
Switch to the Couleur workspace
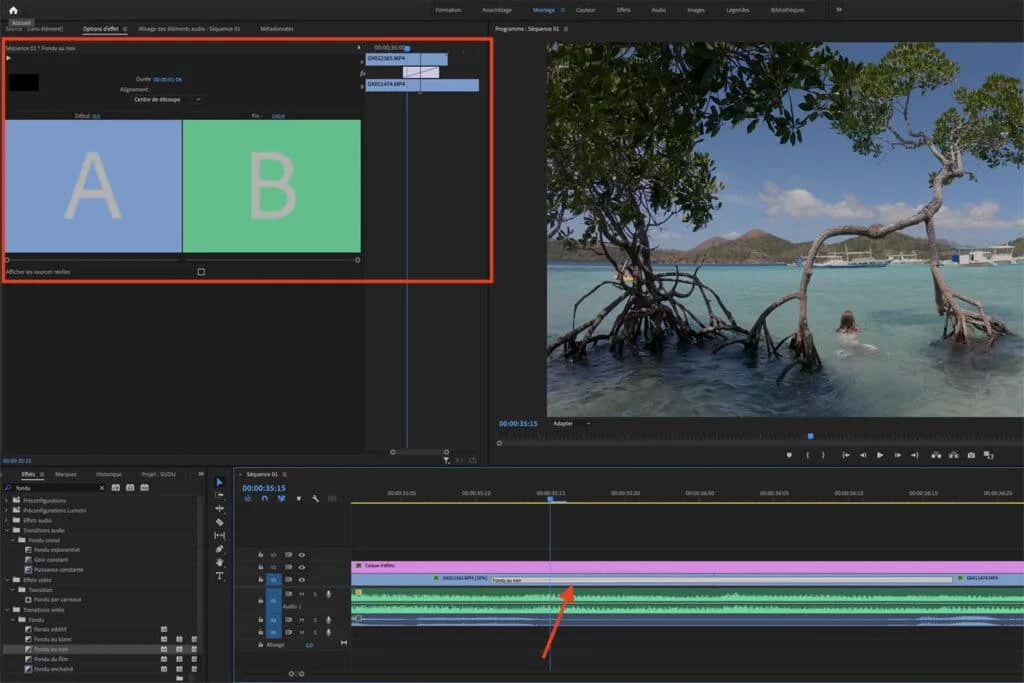pyautogui.click(x=585, y=10)
